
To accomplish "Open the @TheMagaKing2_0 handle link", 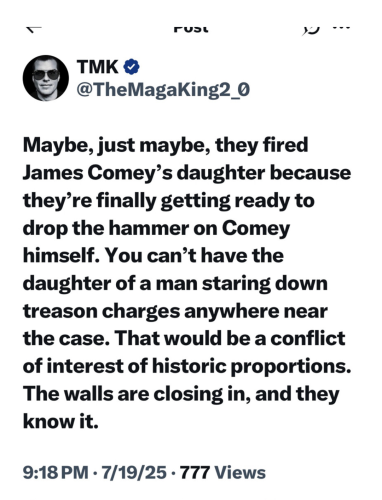I will click(x=163, y=90).
